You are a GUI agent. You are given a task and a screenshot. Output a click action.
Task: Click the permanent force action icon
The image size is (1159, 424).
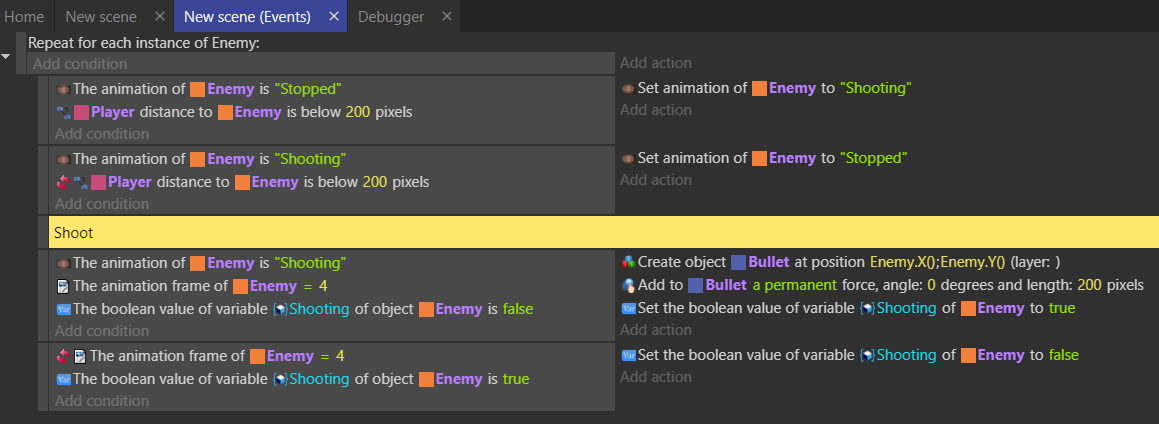pos(628,286)
